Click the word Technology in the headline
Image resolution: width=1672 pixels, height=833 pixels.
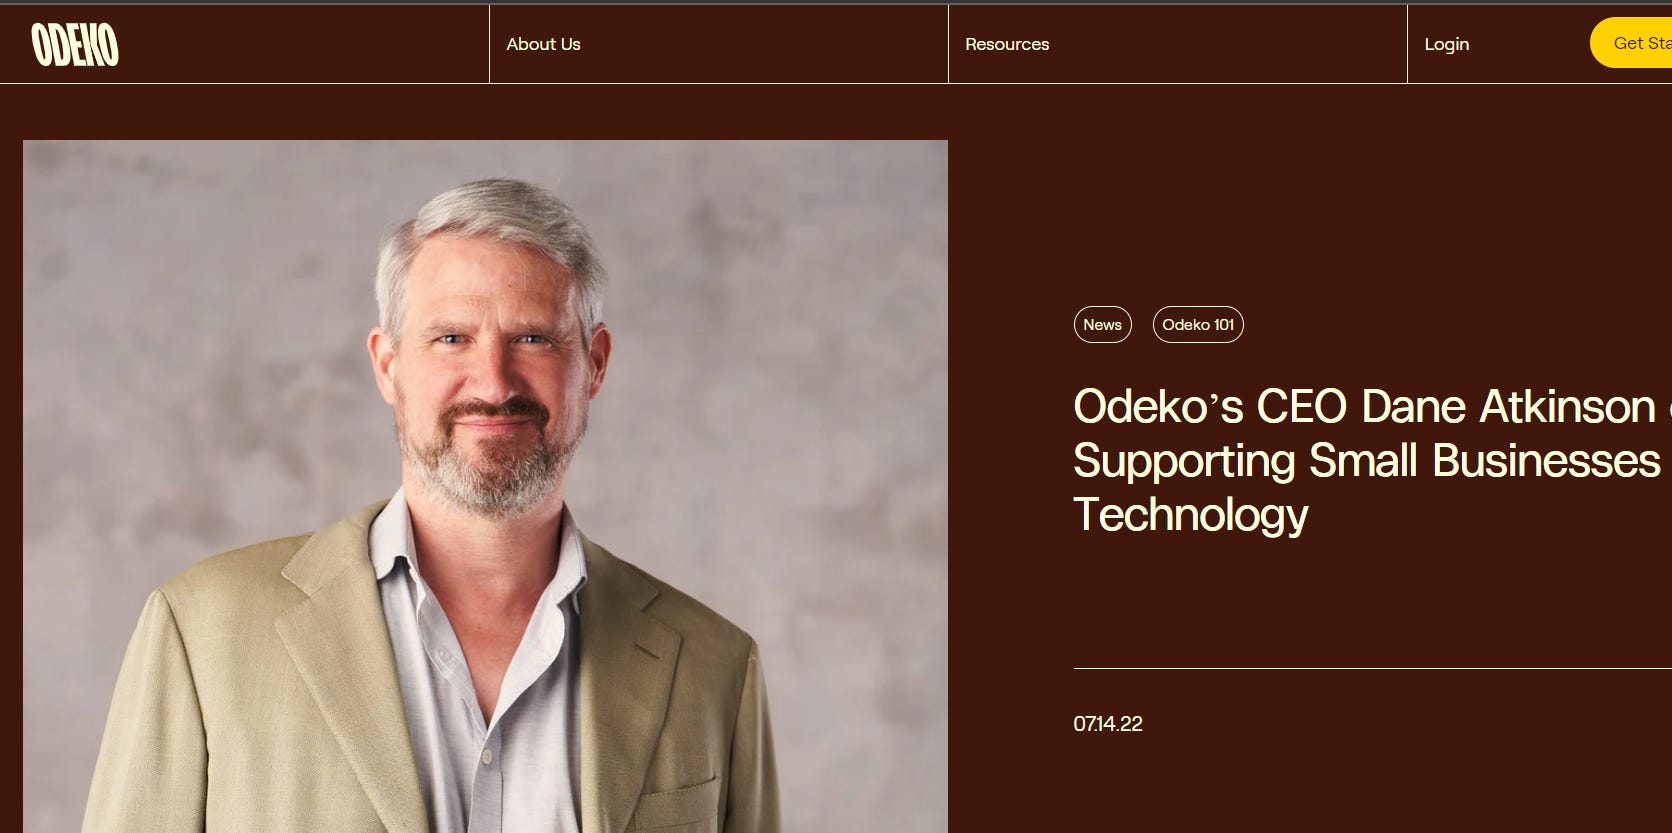(1190, 515)
